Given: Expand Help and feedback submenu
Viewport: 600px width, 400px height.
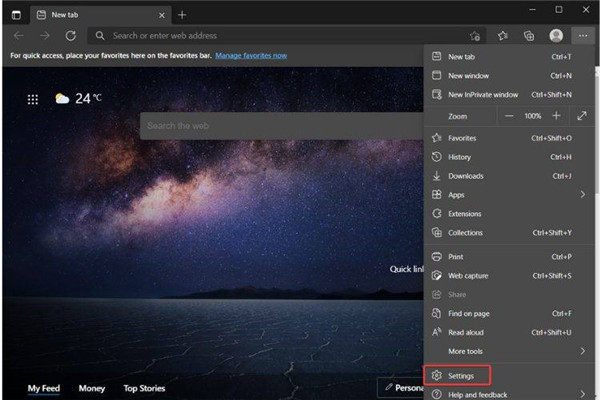Looking at the screenshot, I should (x=583, y=394).
